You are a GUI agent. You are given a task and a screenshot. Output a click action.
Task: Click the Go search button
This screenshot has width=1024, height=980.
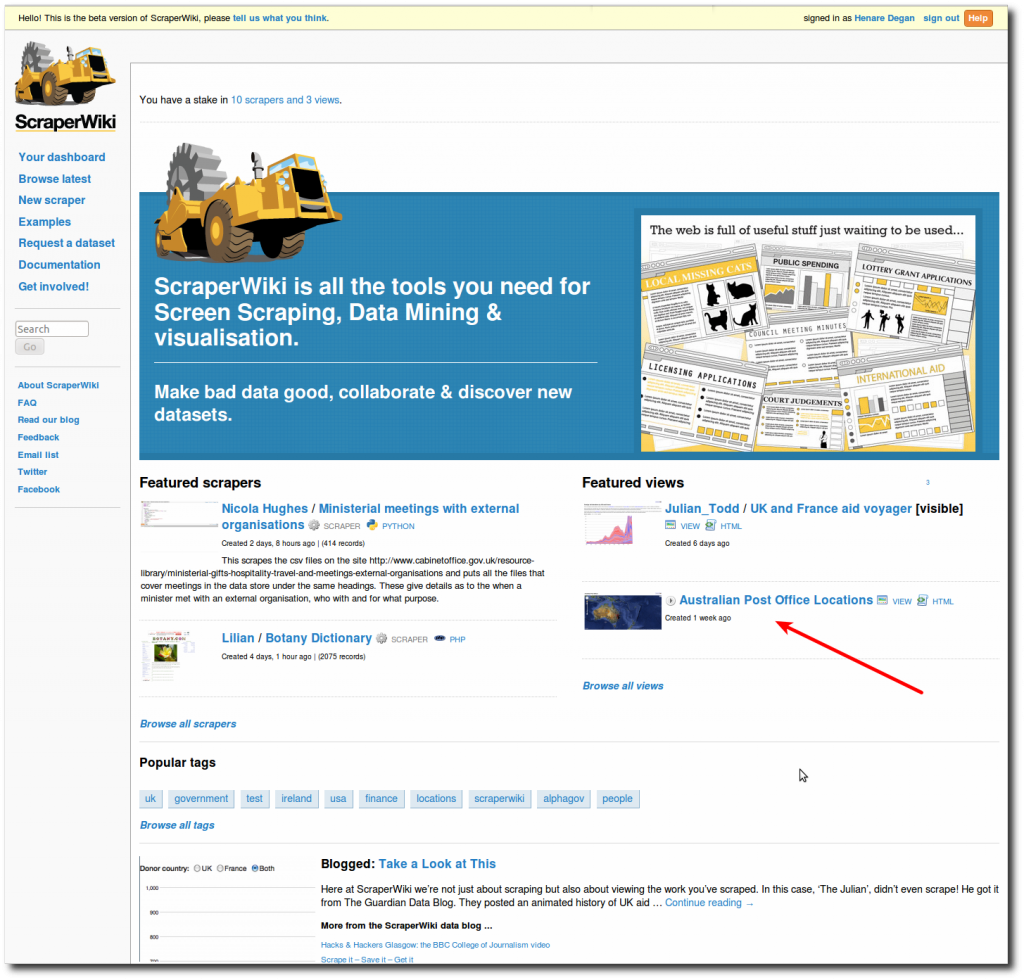point(30,347)
